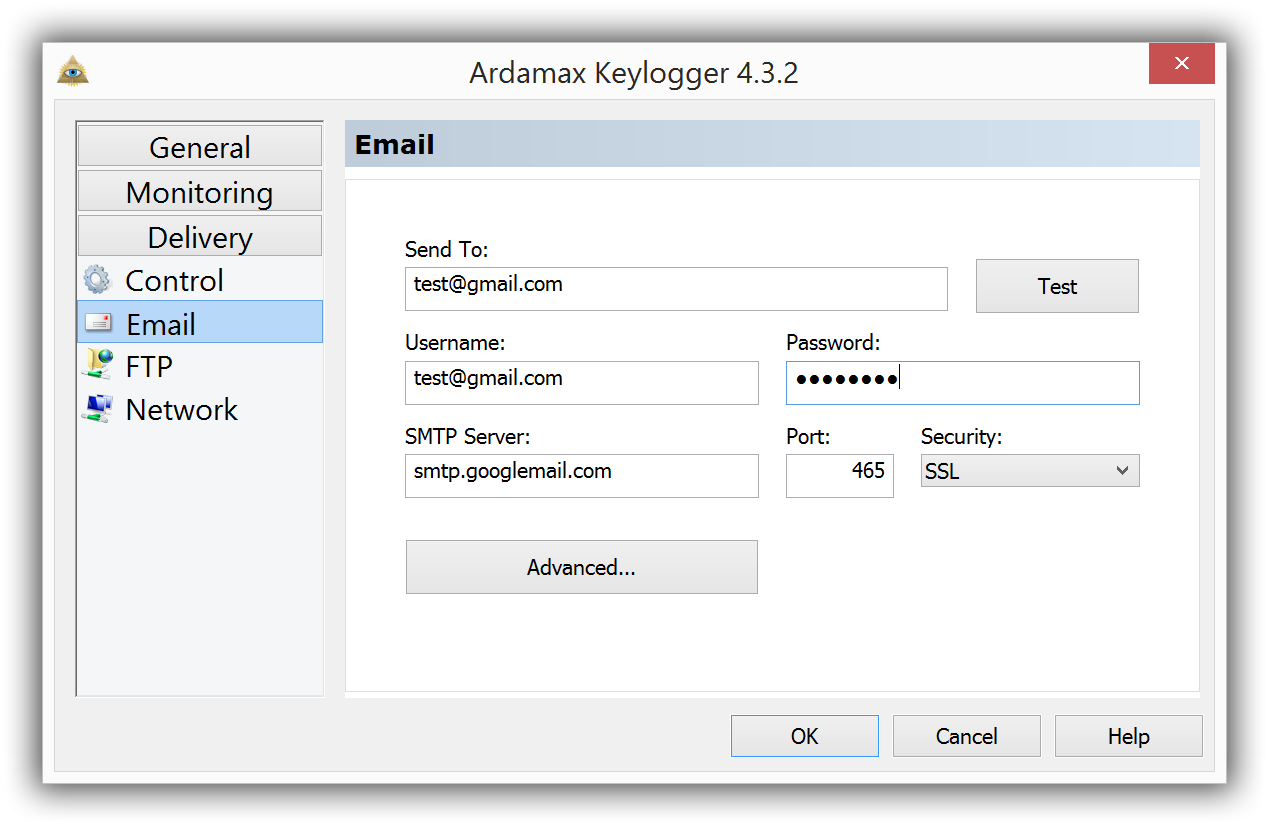Image resolution: width=1269 pixels, height=826 pixels.
Task: Select the Control item in the sidebar
Action: click(200, 279)
